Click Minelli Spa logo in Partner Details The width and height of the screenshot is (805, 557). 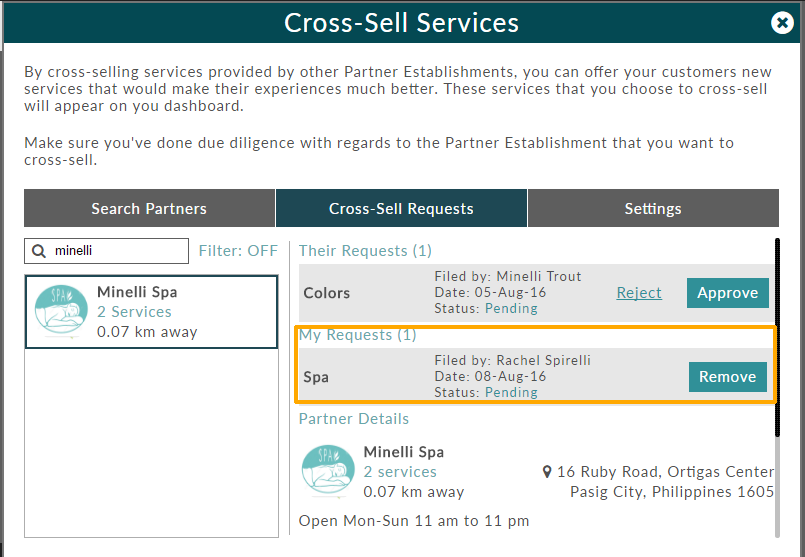(328, 471)
